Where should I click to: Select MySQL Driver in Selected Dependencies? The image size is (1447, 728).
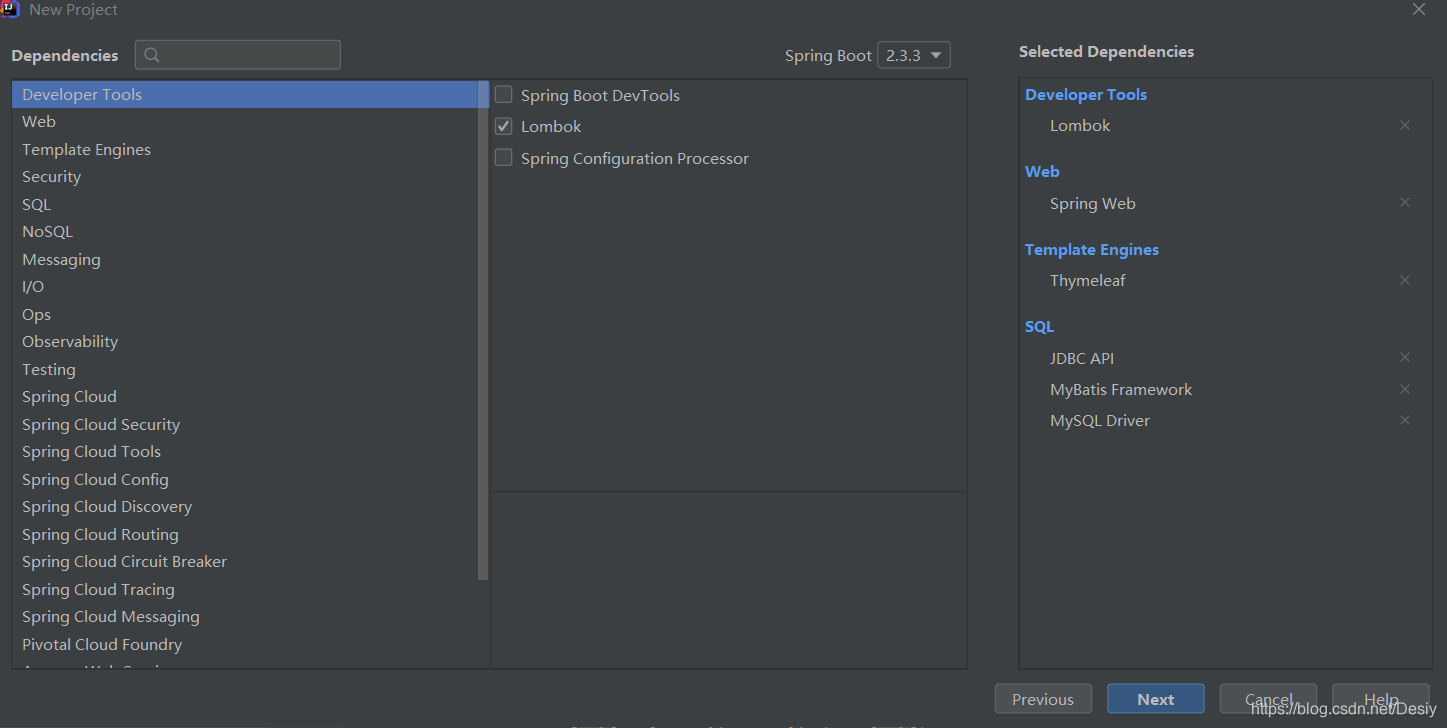click(x=1100, y=420)
